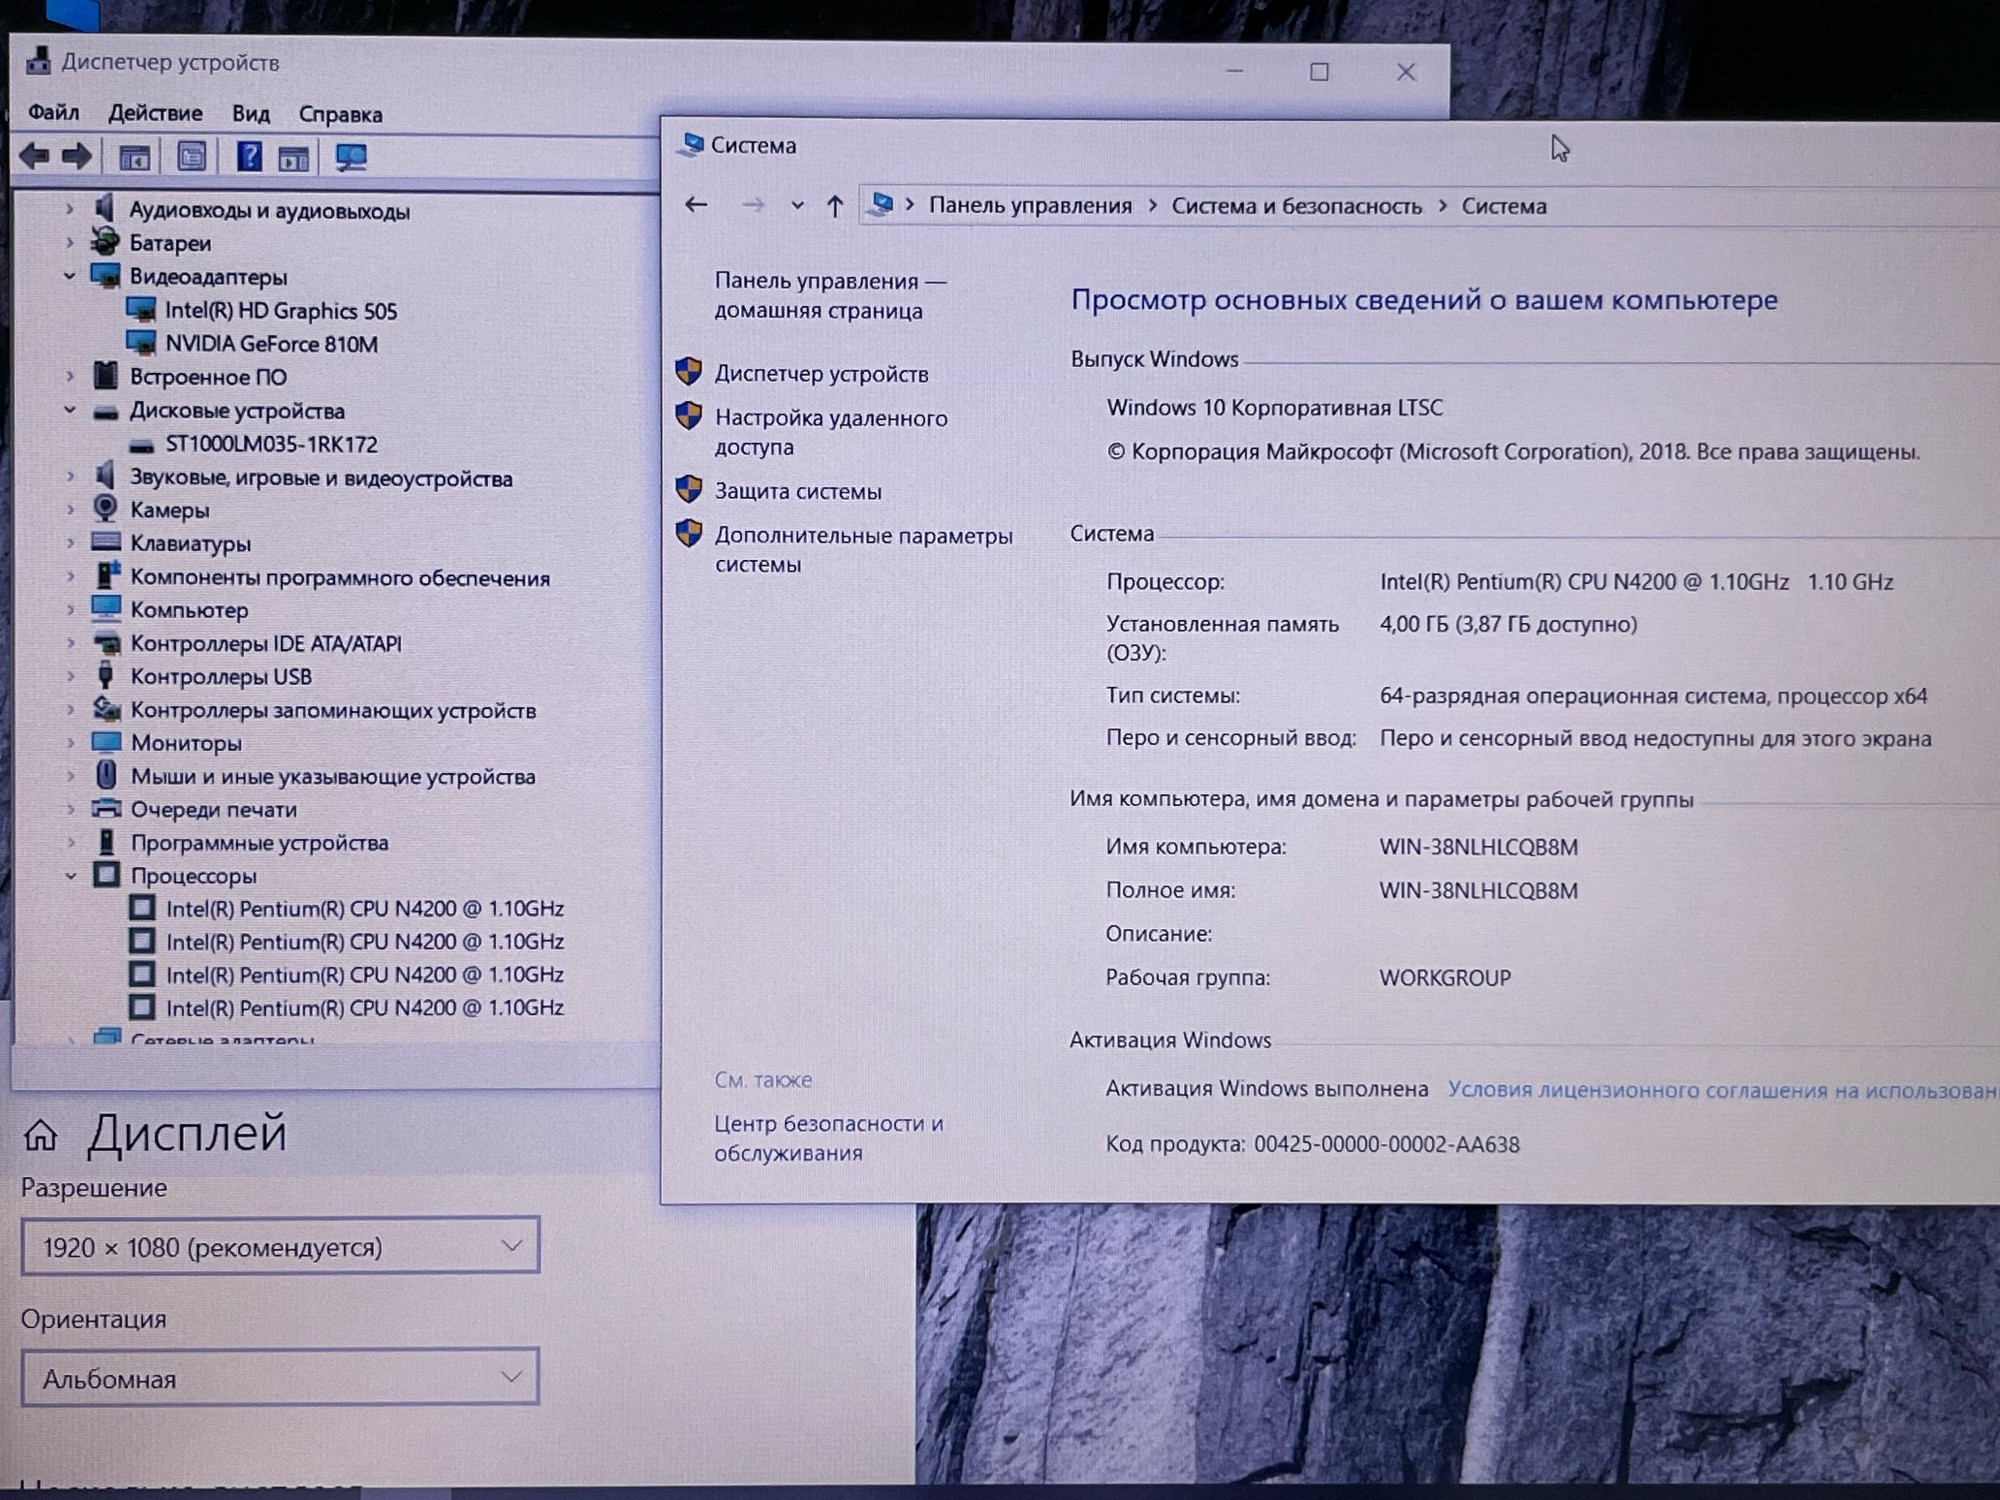Expand the Батареи category
2000x1500 pixels.
[x=69, y=243]
